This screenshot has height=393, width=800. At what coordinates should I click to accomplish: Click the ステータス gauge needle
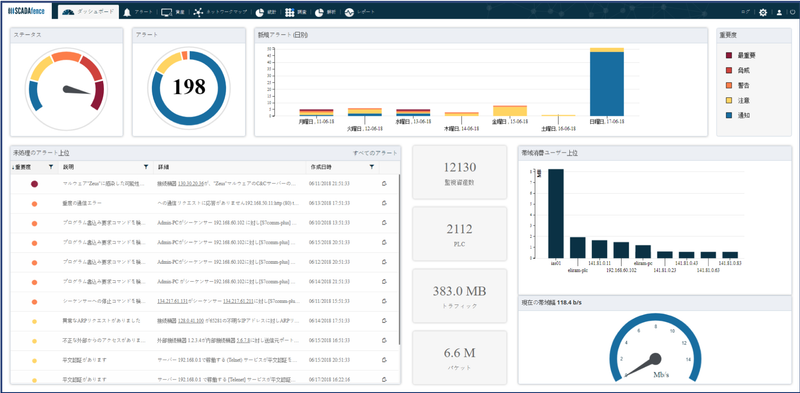click(77, 90)
